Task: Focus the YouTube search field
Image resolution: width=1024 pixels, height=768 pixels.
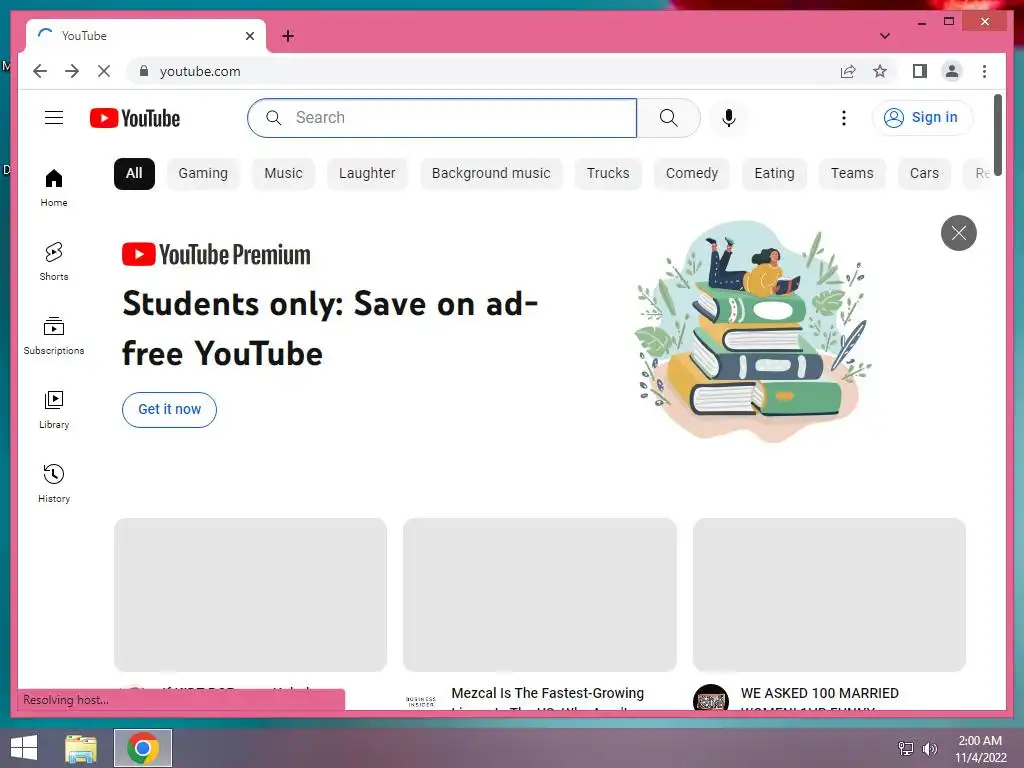Action: 442,118
